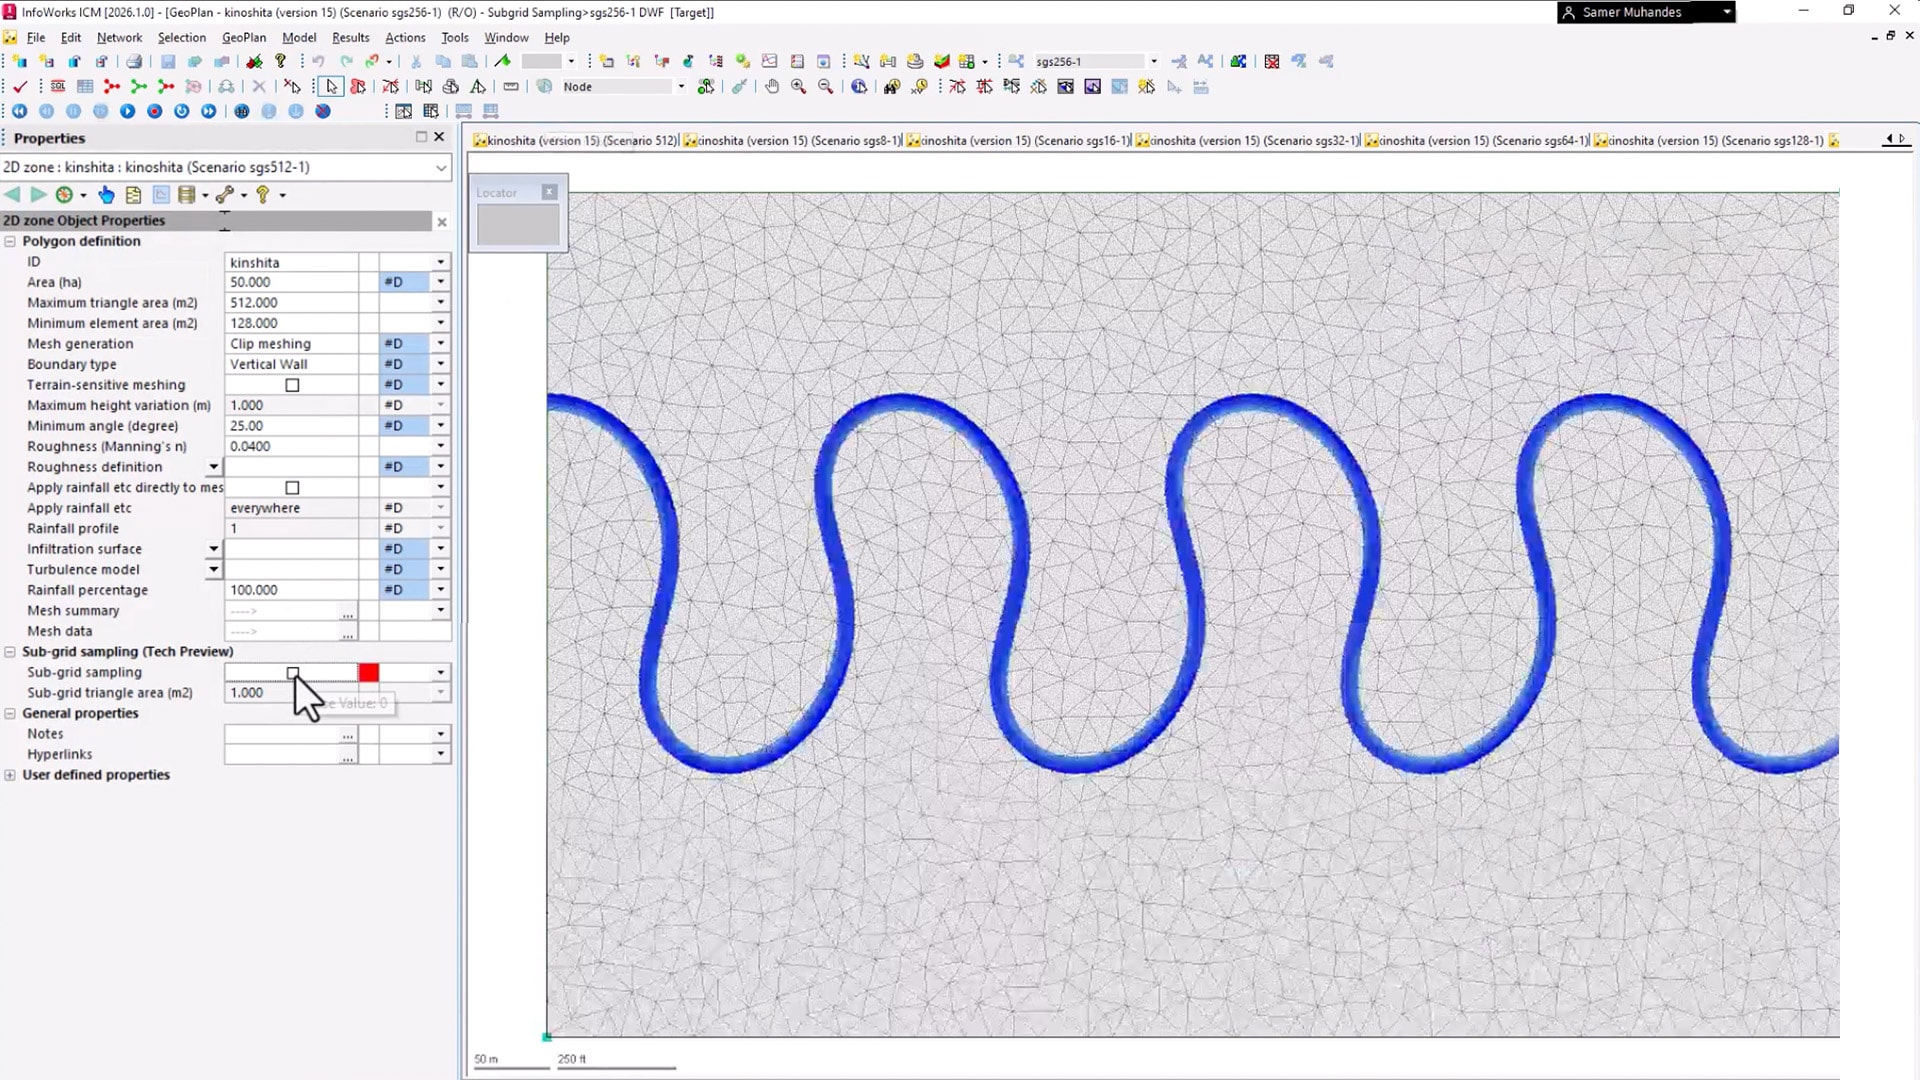Screen dimensions: 1920x1080
Task: Open the SQL query icon
Action: (x=58, y=87)
